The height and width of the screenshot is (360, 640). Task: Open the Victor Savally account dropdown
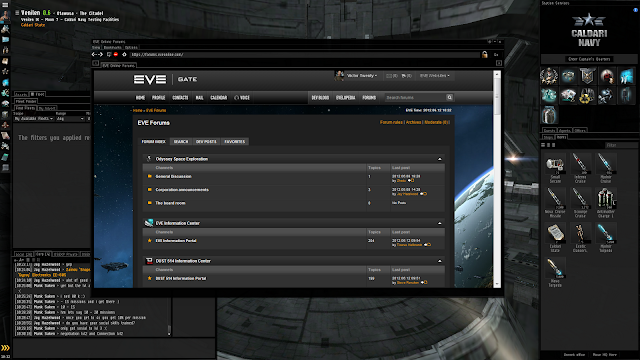[362, 76]
